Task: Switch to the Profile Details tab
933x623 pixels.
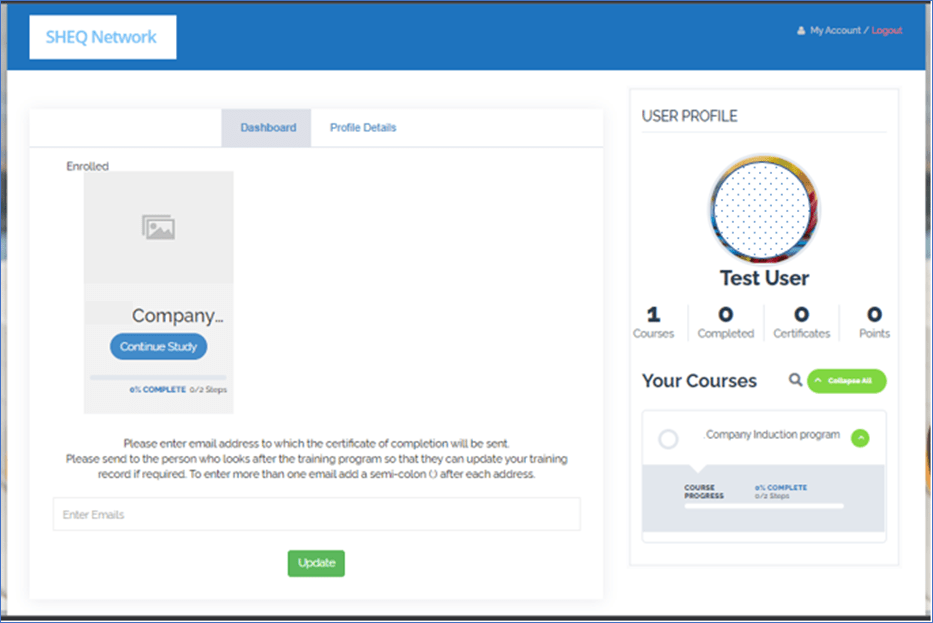Action: (x=361, y=127)
